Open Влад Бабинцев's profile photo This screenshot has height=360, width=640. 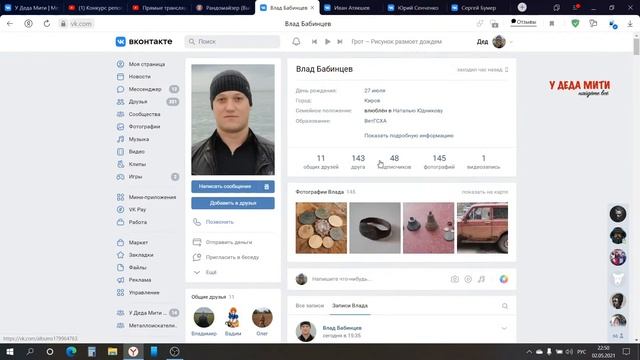point(233,120)
